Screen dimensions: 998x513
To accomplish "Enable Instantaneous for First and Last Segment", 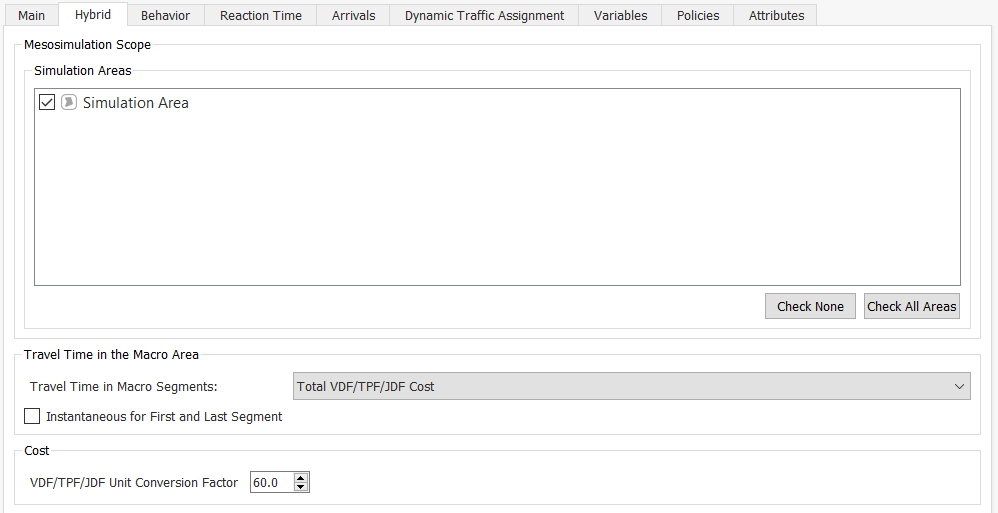I will (x=33, y=416).
